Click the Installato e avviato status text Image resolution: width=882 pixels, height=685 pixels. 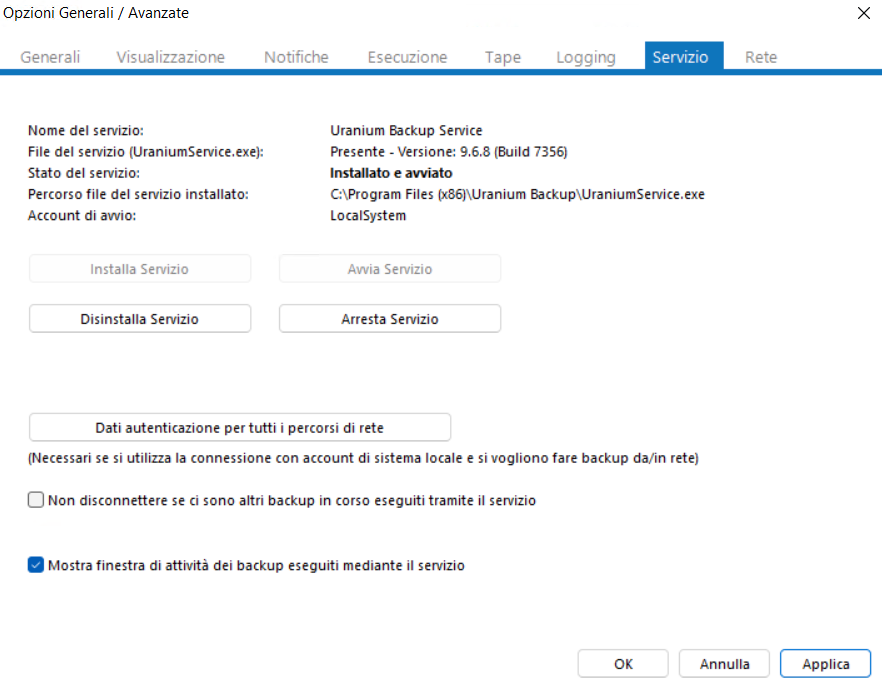click(391, 173)
